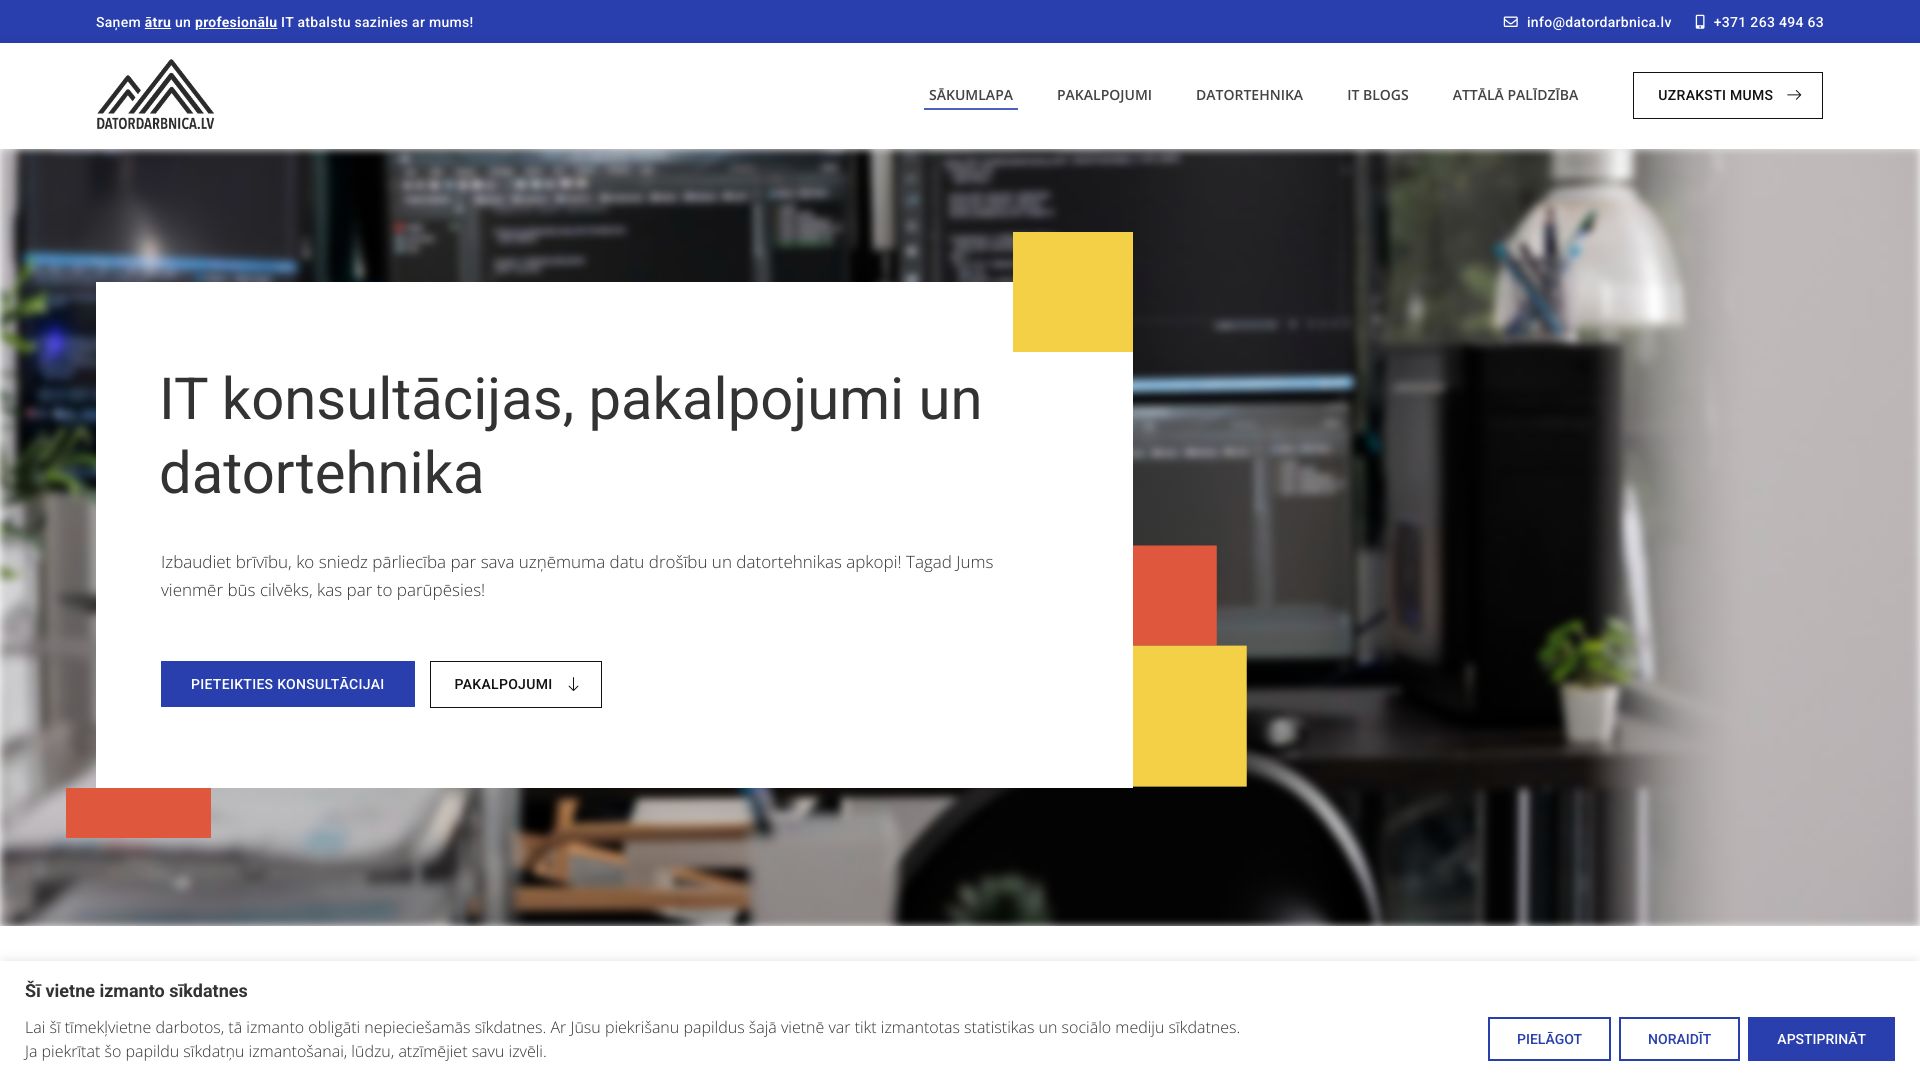Open the Pakalpojumi navigation menu item

(x=1104, y=95)
